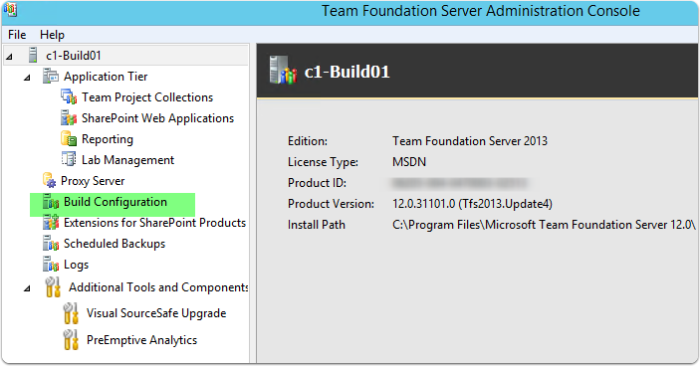The width and height of the screenshot is (700, 366).
Task: Click the Proxy Server icon
Action: coord(49,180)
